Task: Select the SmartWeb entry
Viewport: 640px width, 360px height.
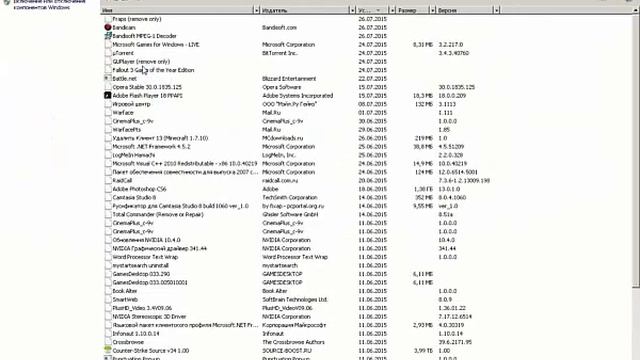Action: (x=125, y=300)
